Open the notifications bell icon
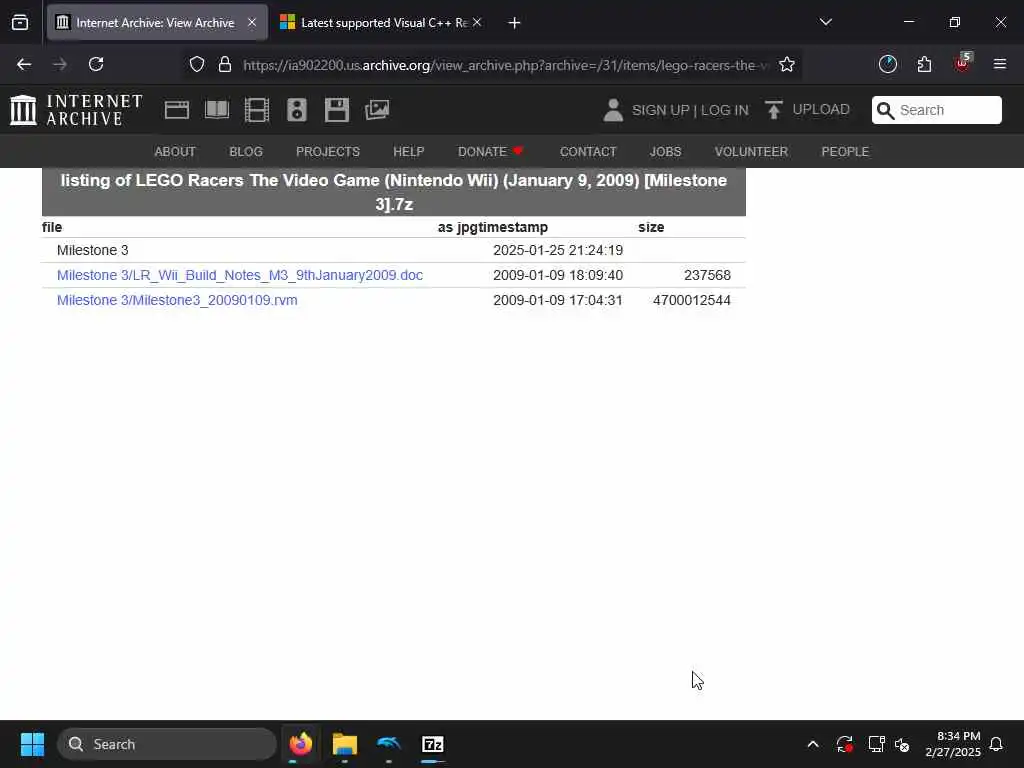 point(997,744)
